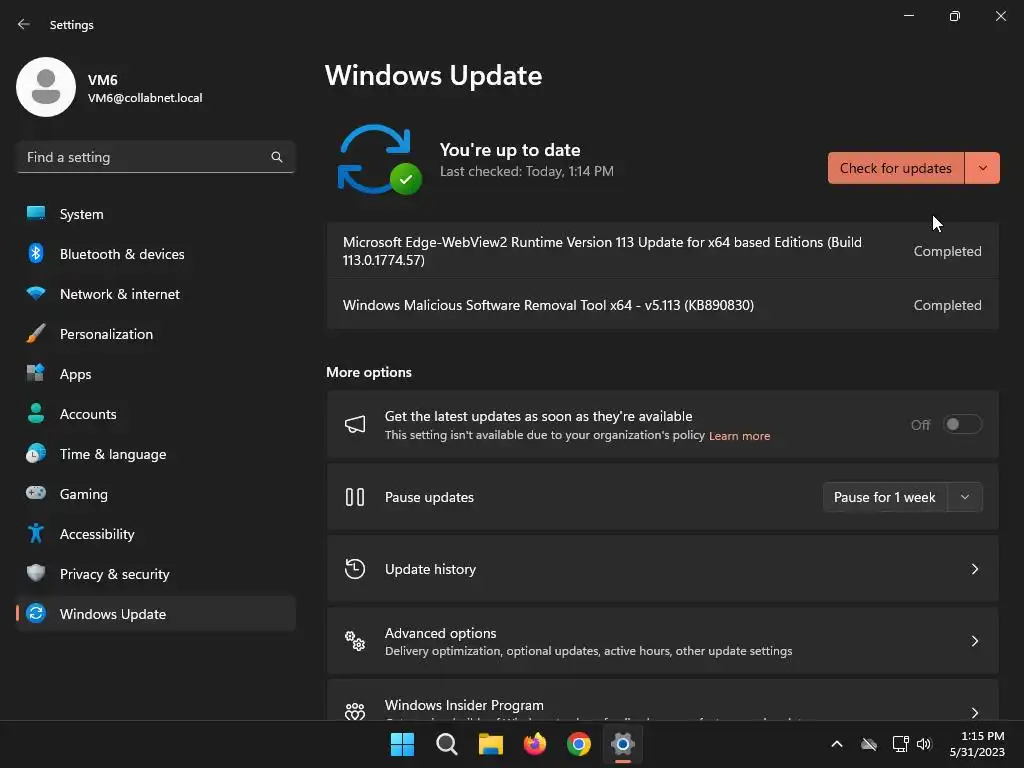This screenshot has width=1024, height=768.
Task: Select the Edge-WebView2 Runtime update row
Action: point(662,251)
